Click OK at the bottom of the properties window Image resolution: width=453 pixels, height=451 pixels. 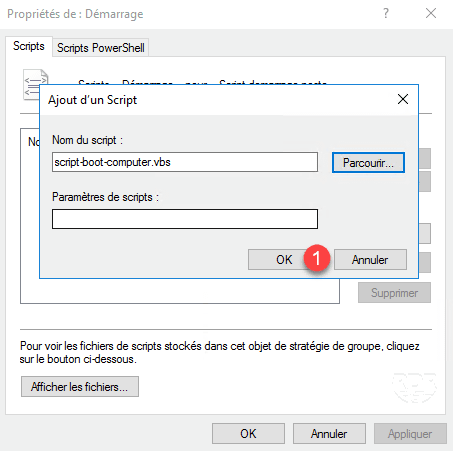248,434
